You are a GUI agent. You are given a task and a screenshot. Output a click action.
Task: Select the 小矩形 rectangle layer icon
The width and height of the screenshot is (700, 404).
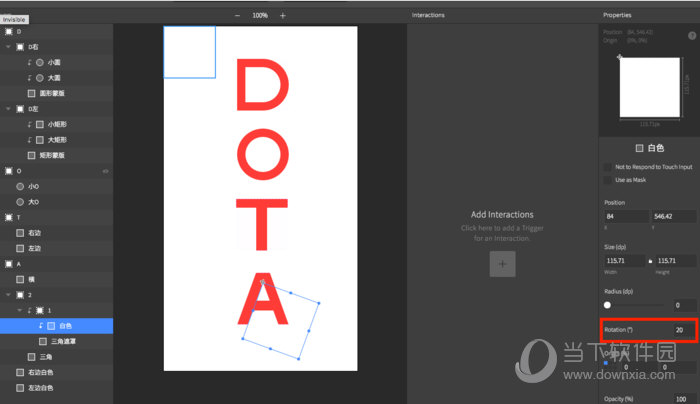(40, 125)
